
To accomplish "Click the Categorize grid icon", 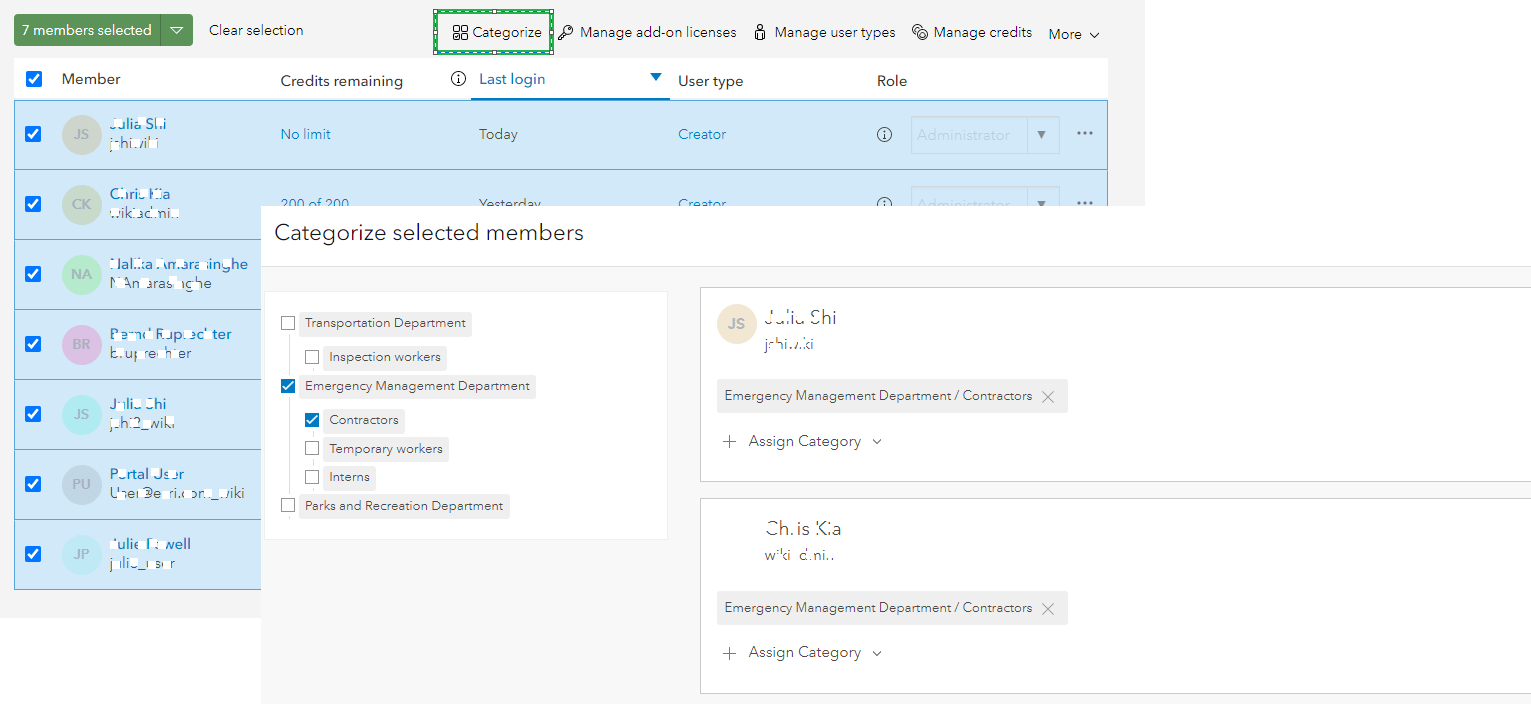I will click(460, 33).
